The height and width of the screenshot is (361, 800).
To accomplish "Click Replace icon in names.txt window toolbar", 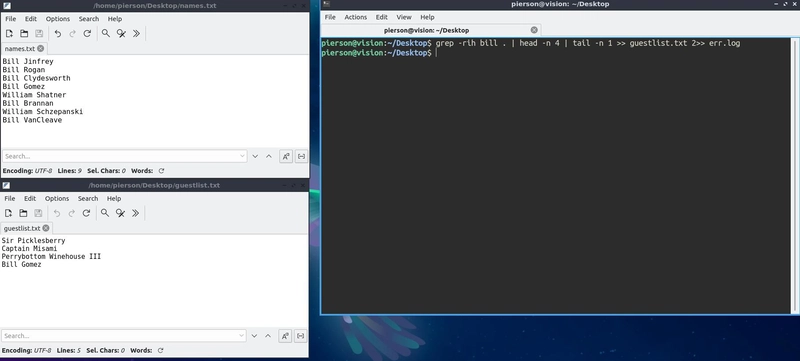I will [x=121, y=34].
